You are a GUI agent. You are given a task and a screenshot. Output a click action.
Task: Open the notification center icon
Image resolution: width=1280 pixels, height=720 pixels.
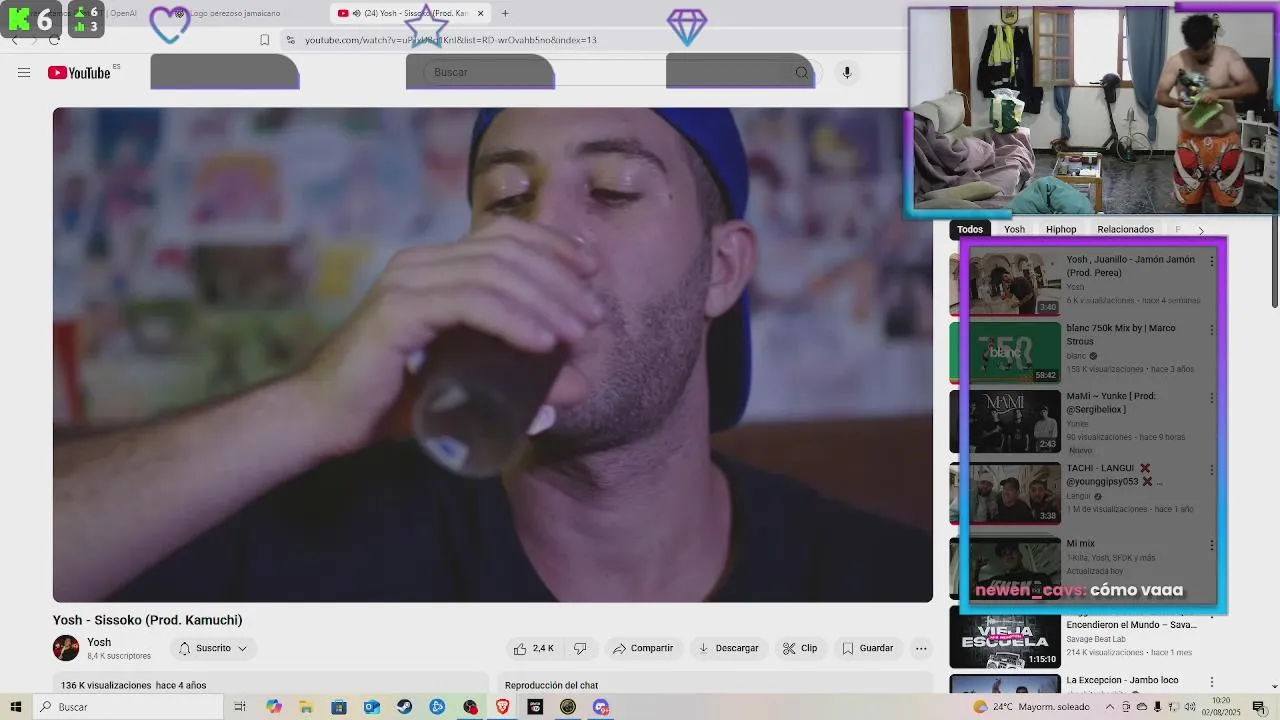[1259, 707]
